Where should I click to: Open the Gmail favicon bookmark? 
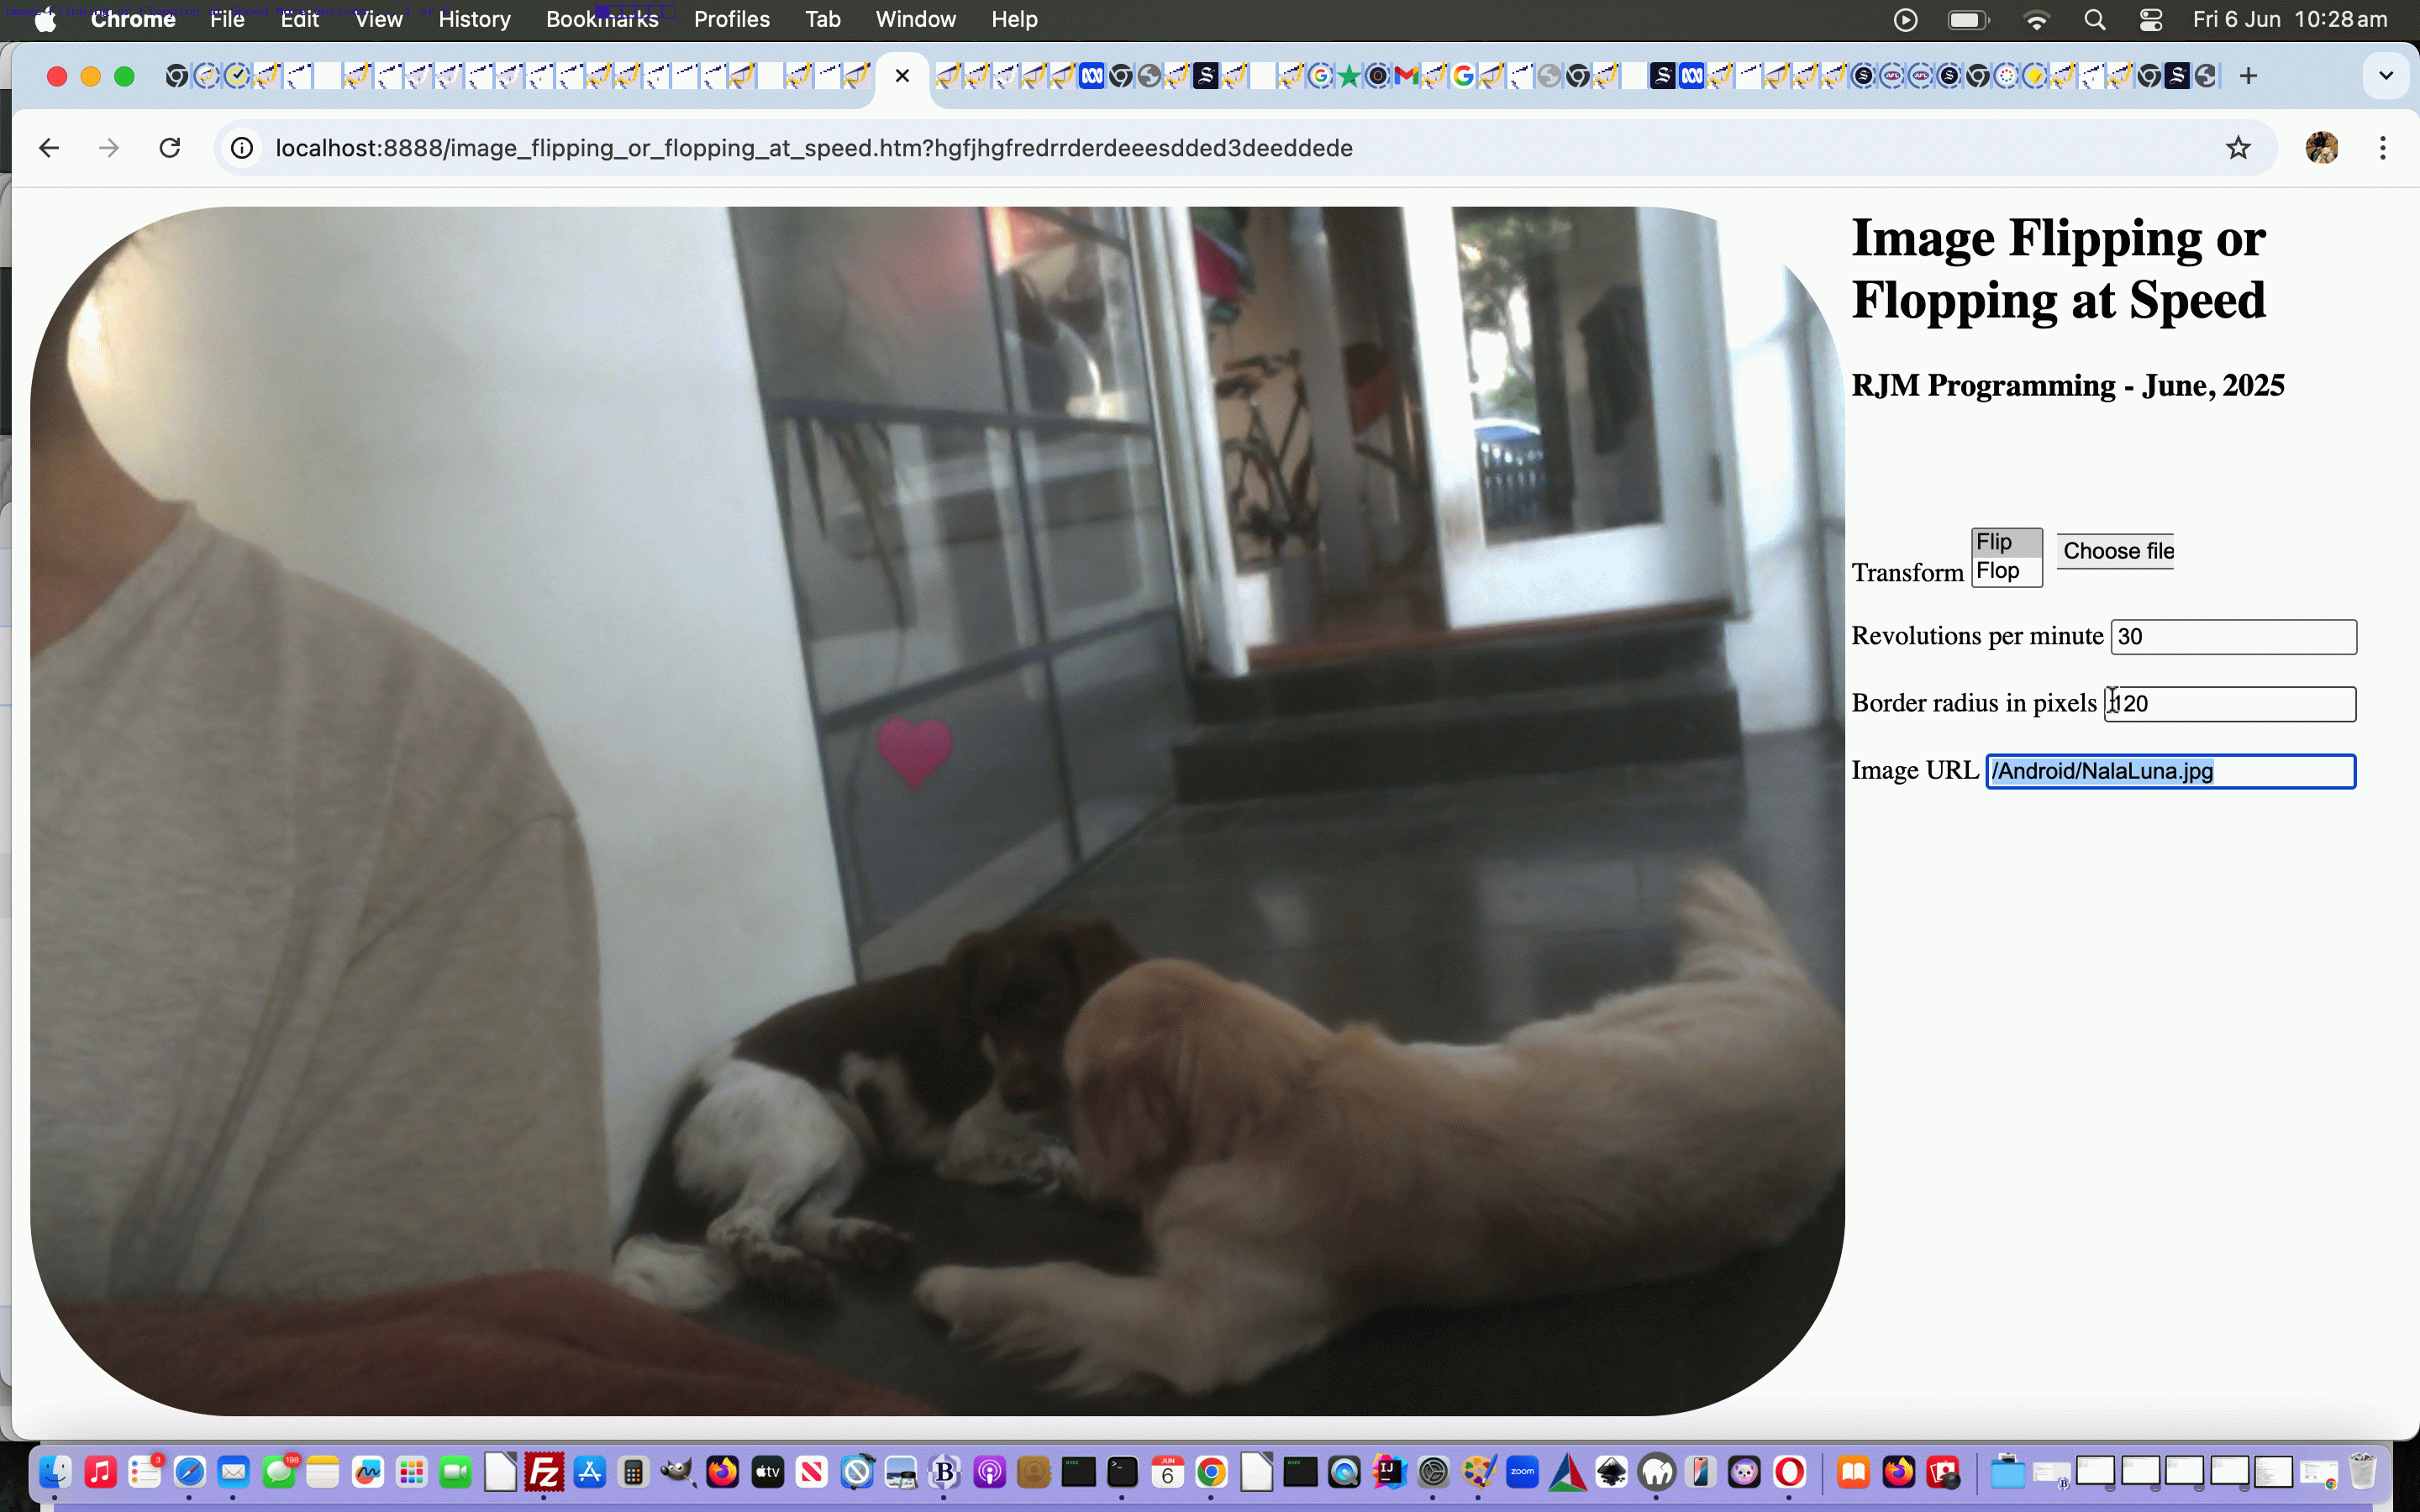(x=1406, y=75)
